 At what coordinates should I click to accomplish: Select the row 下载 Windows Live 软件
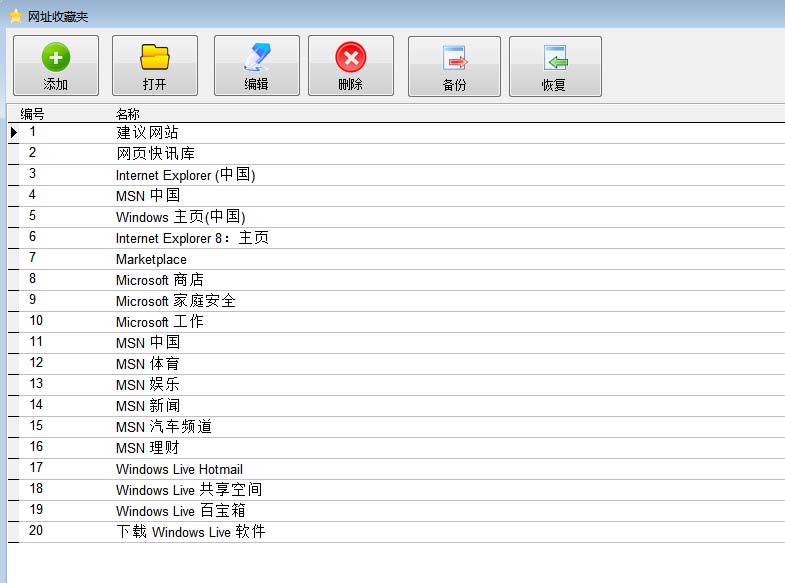396,532
